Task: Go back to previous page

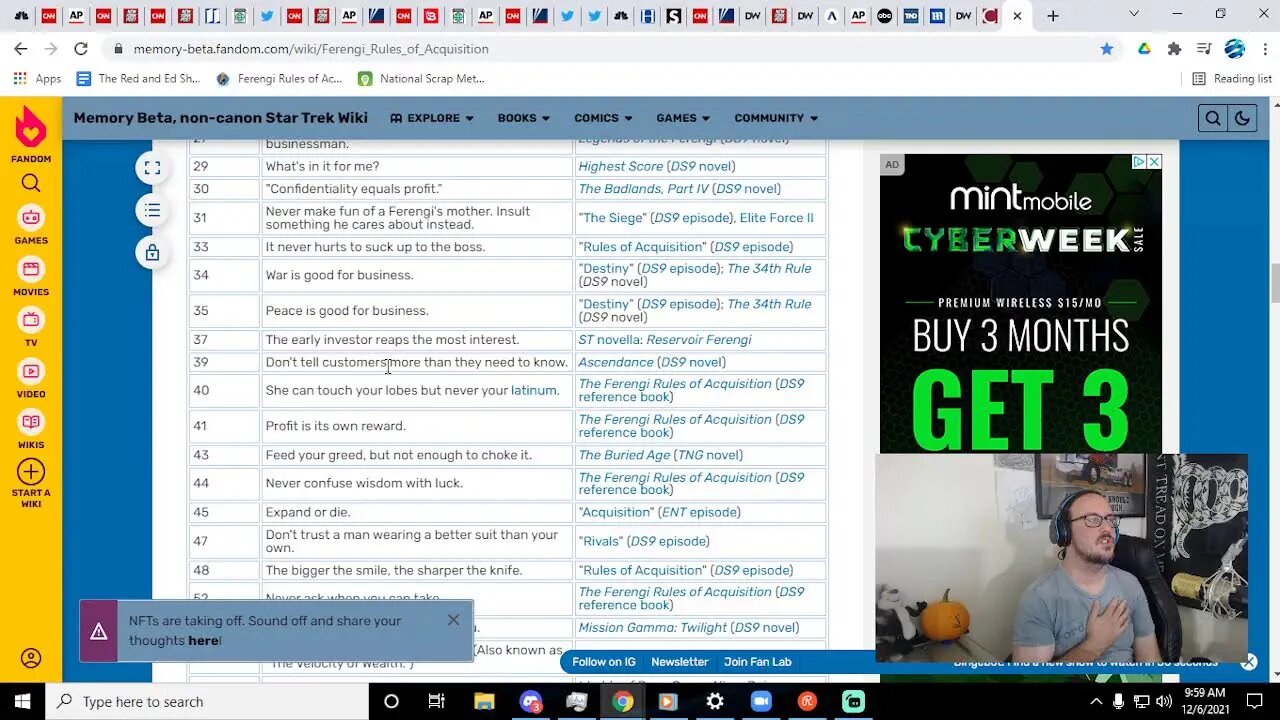Action: [21, 49]
